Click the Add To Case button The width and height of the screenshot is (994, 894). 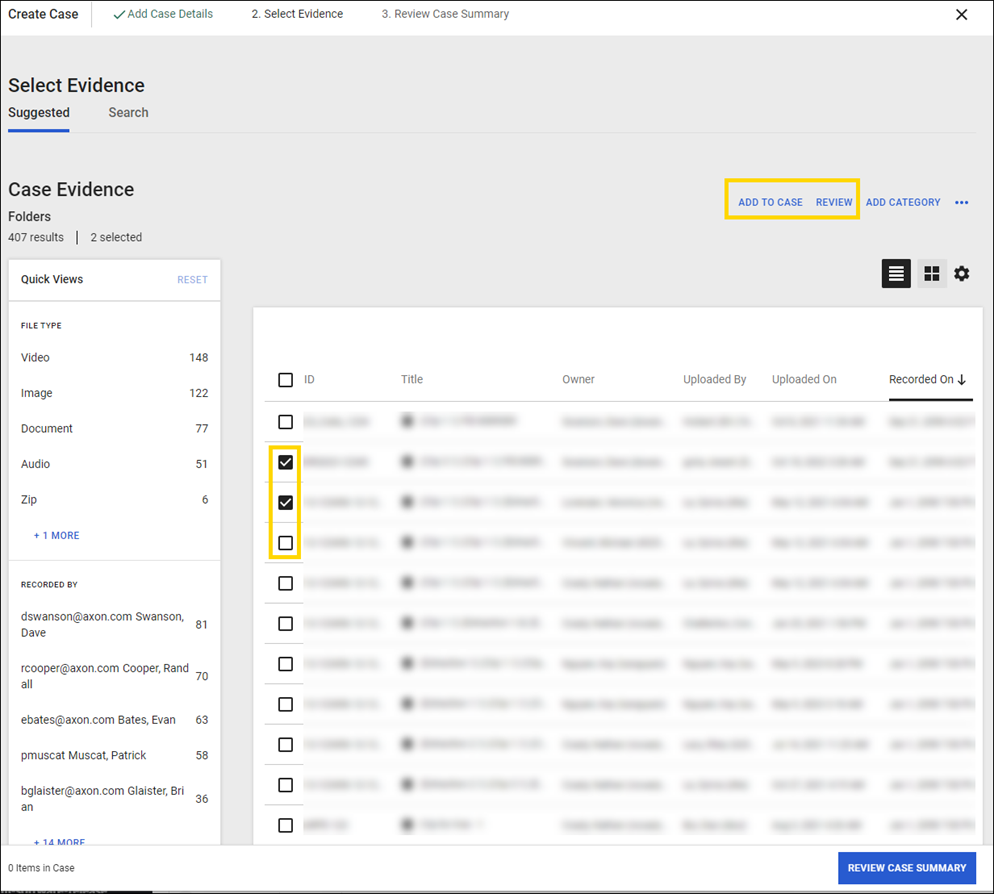click(x=770, y=202)
